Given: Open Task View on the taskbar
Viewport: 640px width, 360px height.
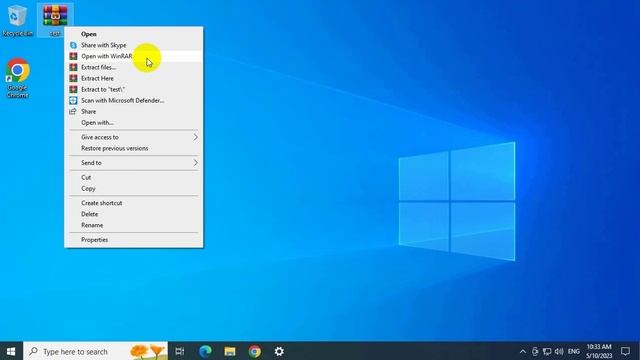Looking at the screenshot, I should [180, 351].
